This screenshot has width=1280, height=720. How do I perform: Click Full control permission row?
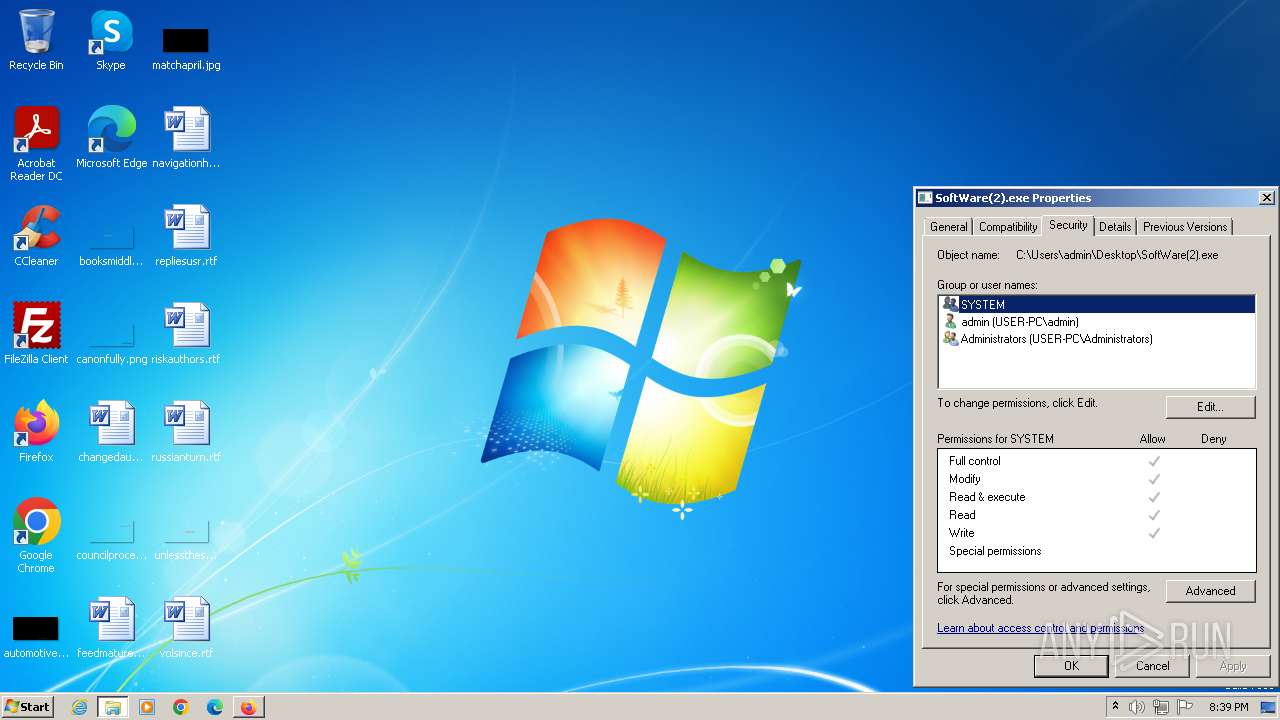tap(1096, 461)
